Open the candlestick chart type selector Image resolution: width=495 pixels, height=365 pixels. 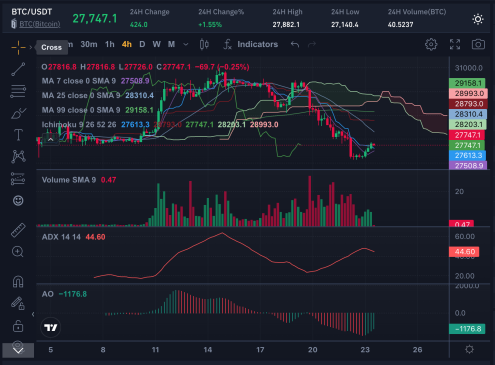[x=204, y=44]
